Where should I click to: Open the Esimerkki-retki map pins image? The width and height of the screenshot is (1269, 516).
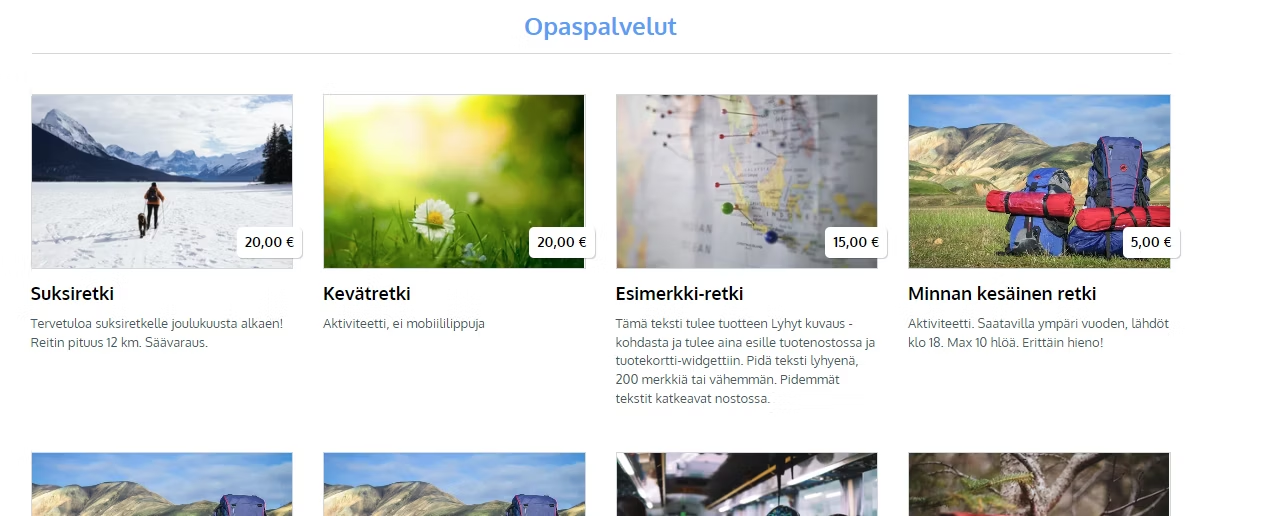point(747,181)
